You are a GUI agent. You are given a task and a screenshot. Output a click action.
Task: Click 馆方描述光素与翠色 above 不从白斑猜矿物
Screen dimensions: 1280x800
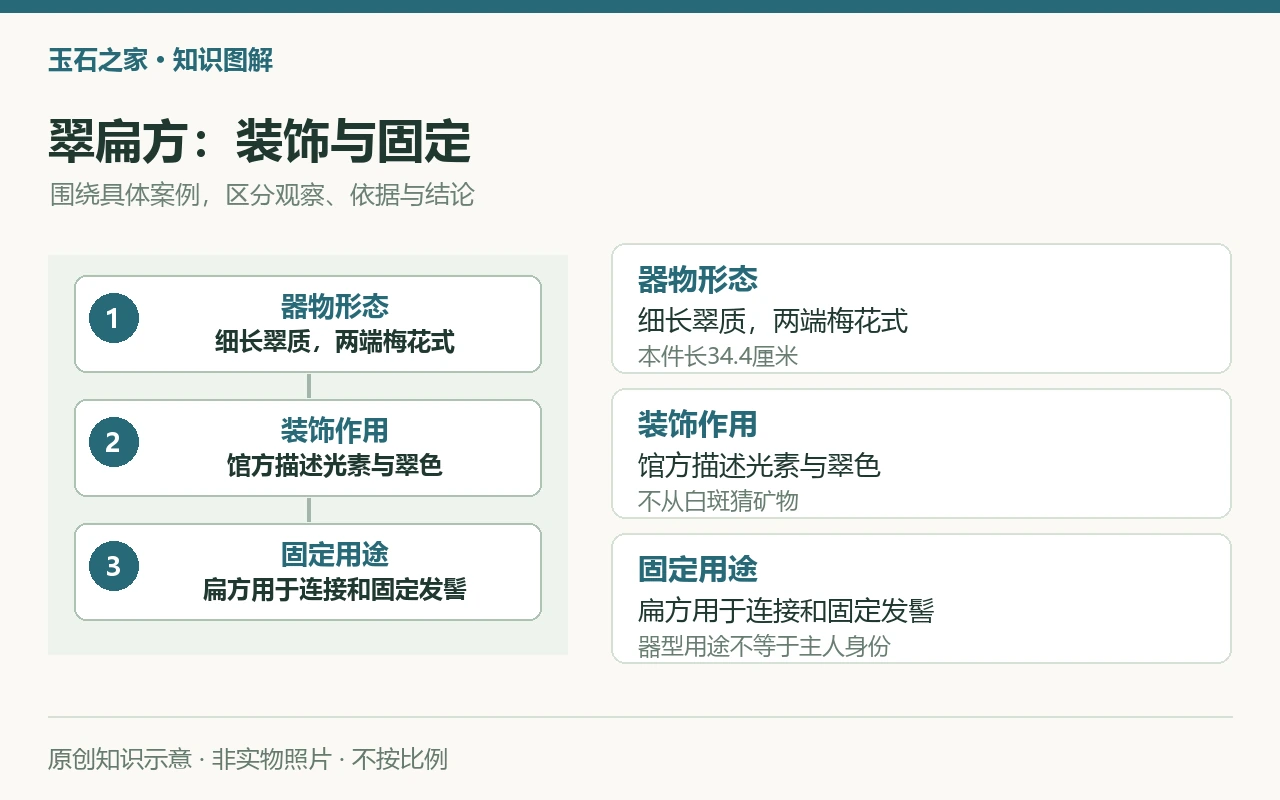click(x=759, y=466)
